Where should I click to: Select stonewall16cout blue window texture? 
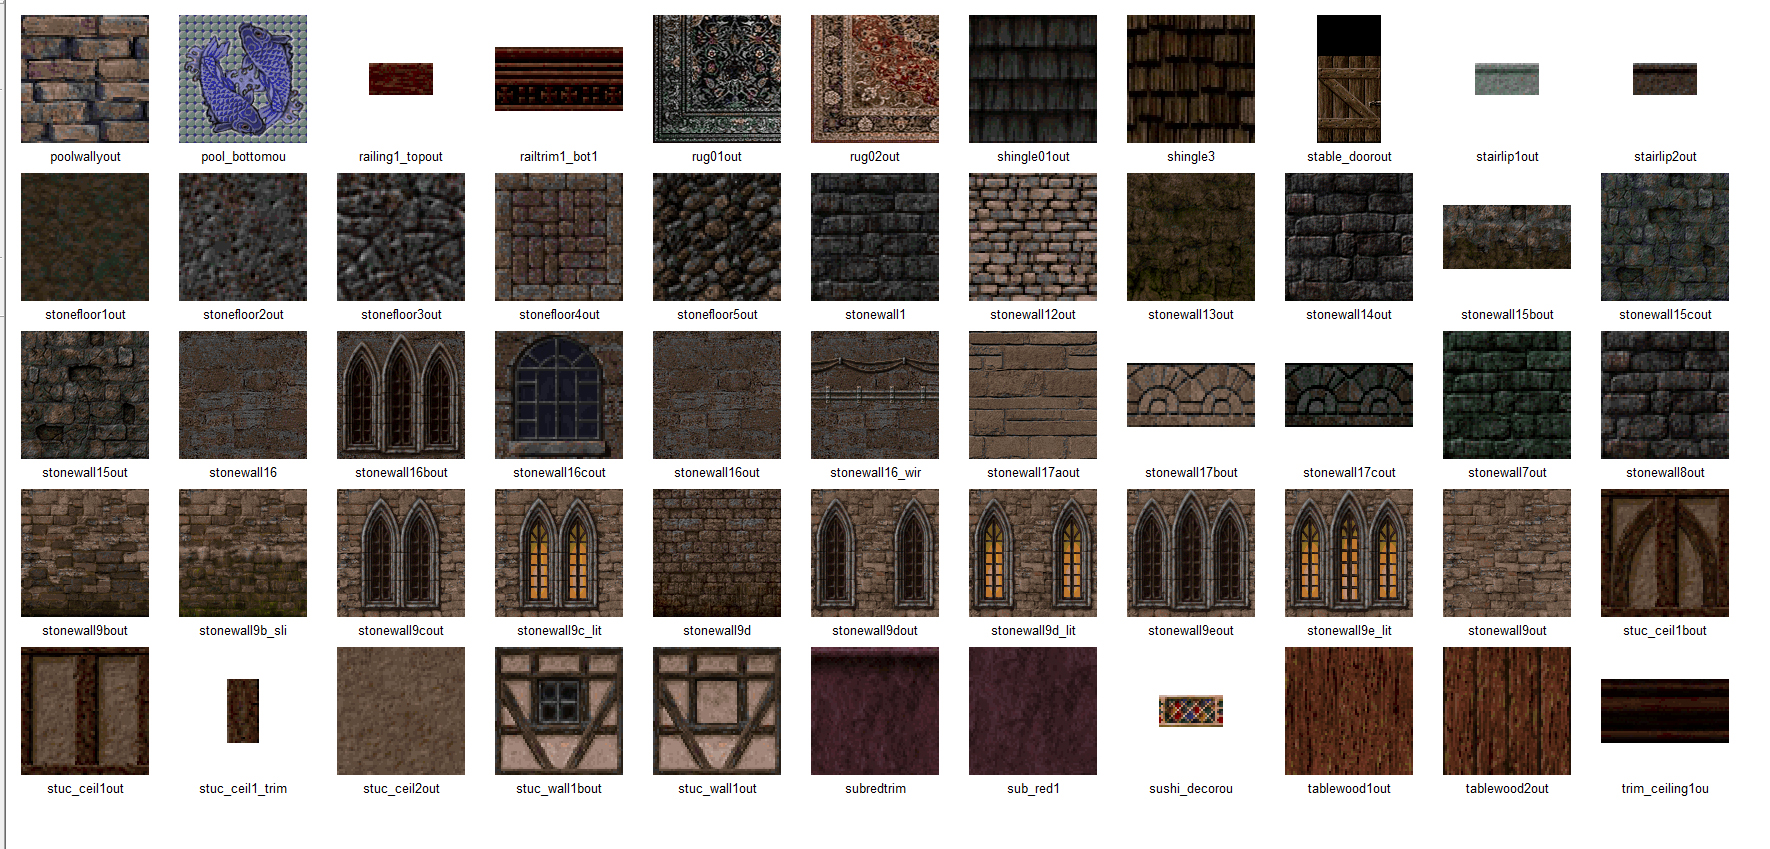click(559, 395)
